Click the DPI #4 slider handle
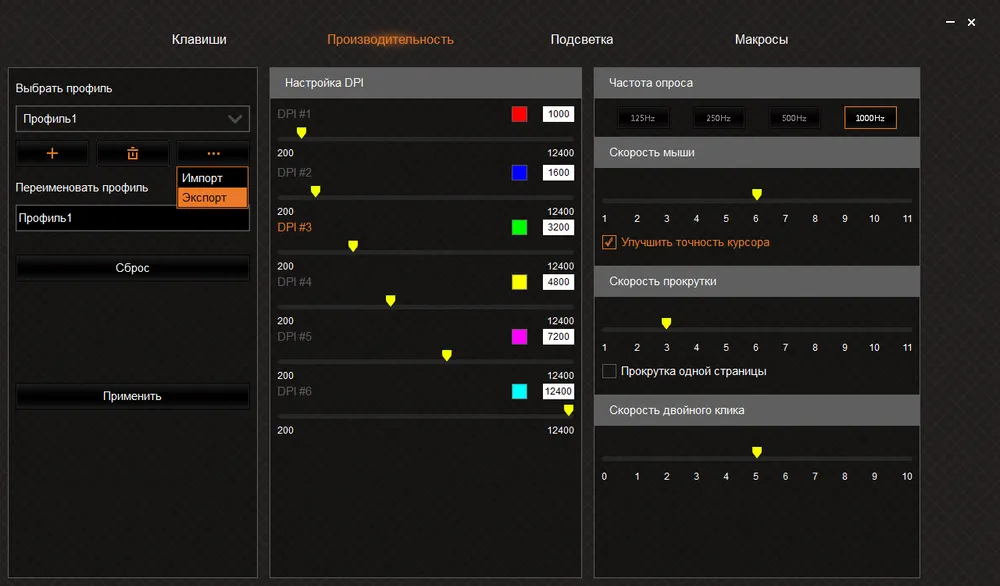This screenshot has width=1000, height=586. (390, 300)
